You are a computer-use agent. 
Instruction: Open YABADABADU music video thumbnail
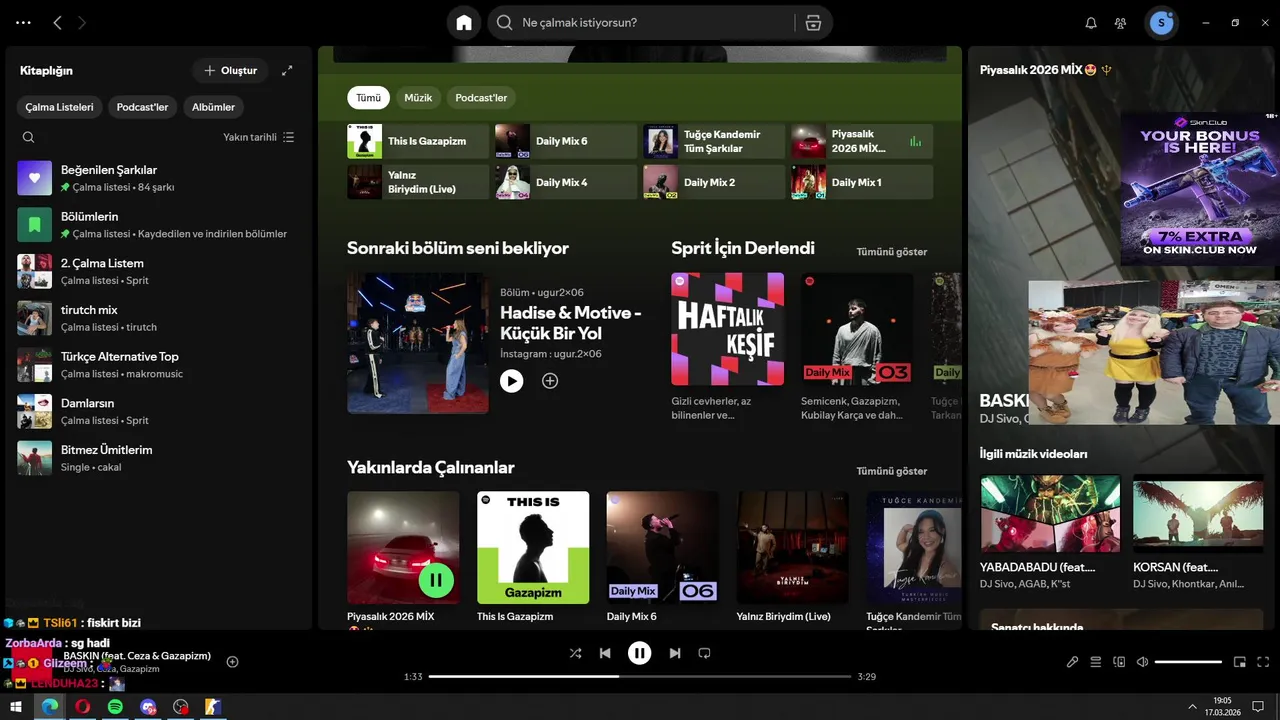coord(1050,514)
